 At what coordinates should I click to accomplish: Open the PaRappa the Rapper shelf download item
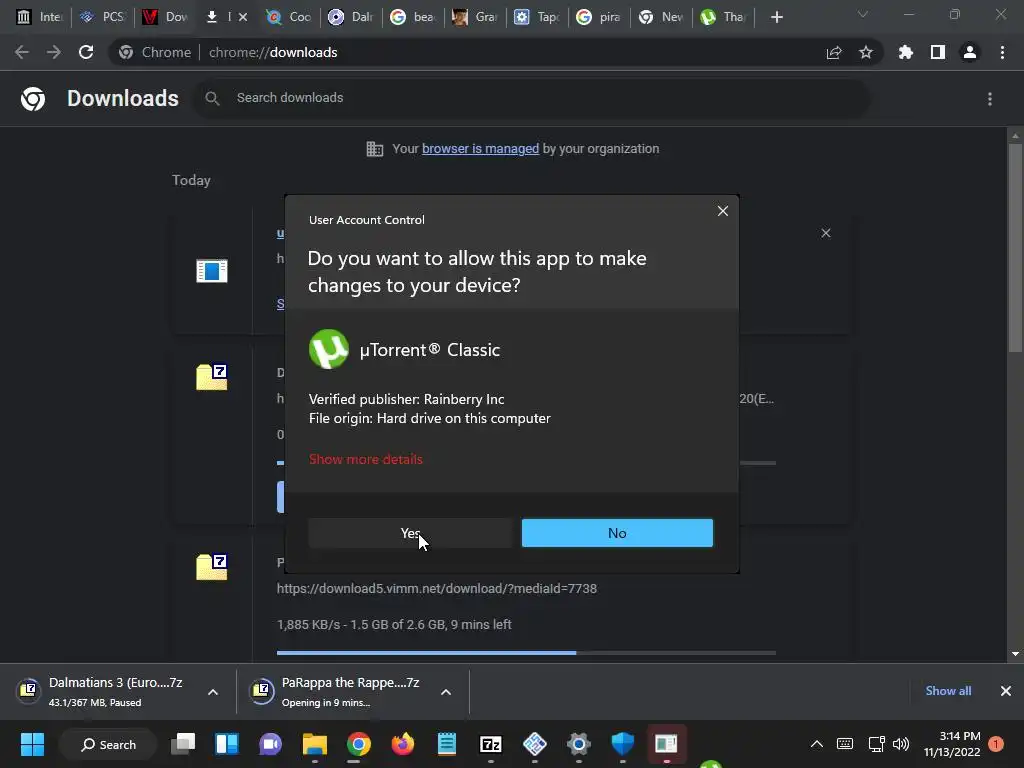coord(340,692)
